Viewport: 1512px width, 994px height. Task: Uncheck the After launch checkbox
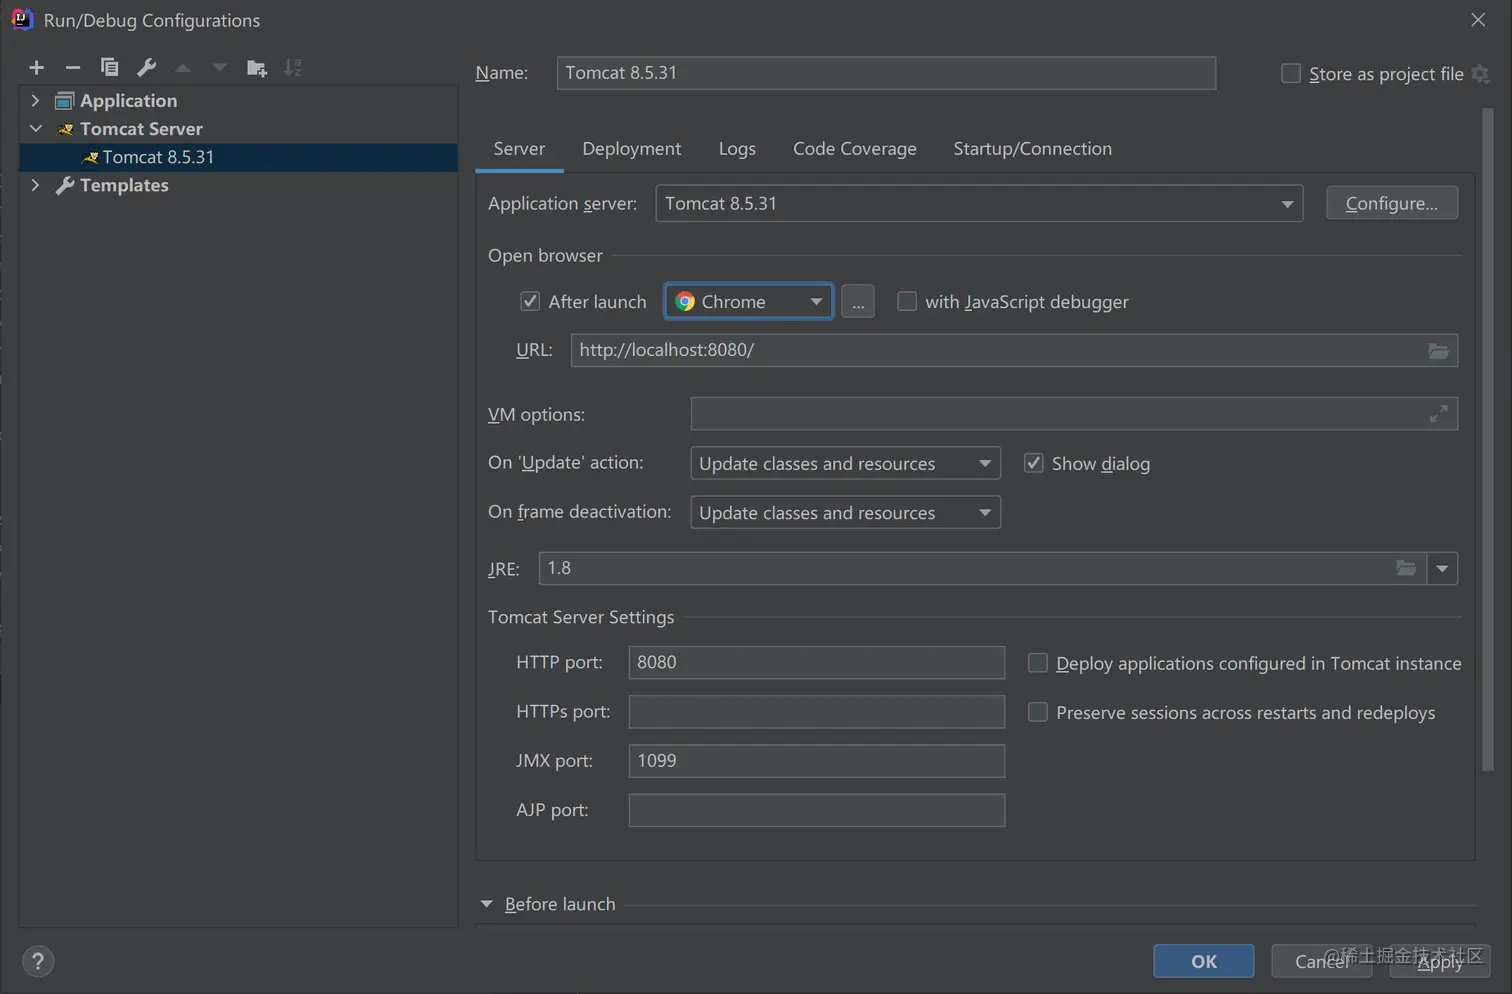coord(530,301)
